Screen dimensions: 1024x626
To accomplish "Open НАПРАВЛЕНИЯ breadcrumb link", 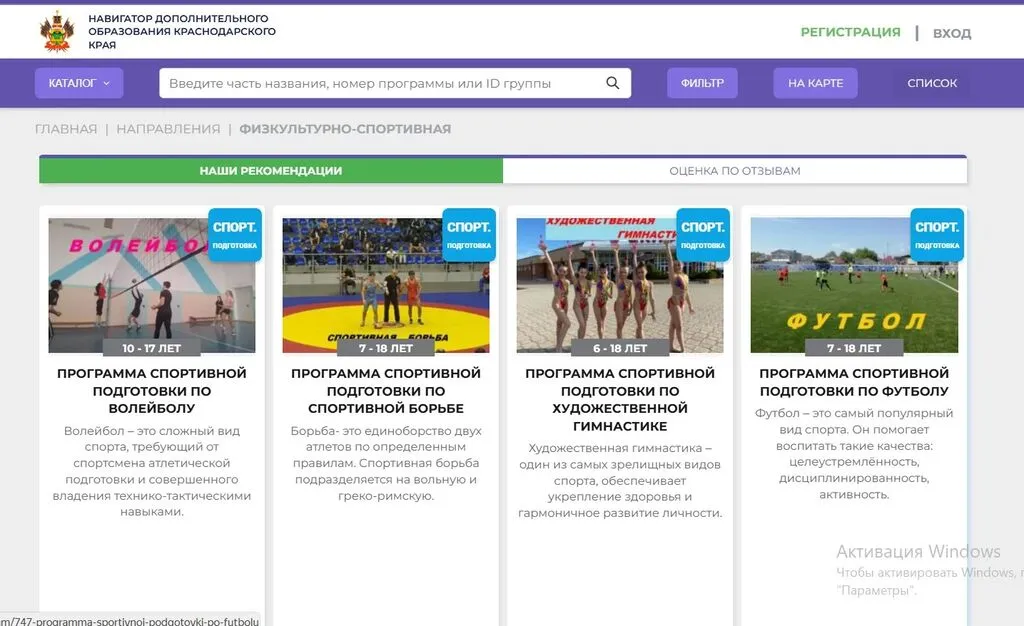I will click(x=168, y=129).
